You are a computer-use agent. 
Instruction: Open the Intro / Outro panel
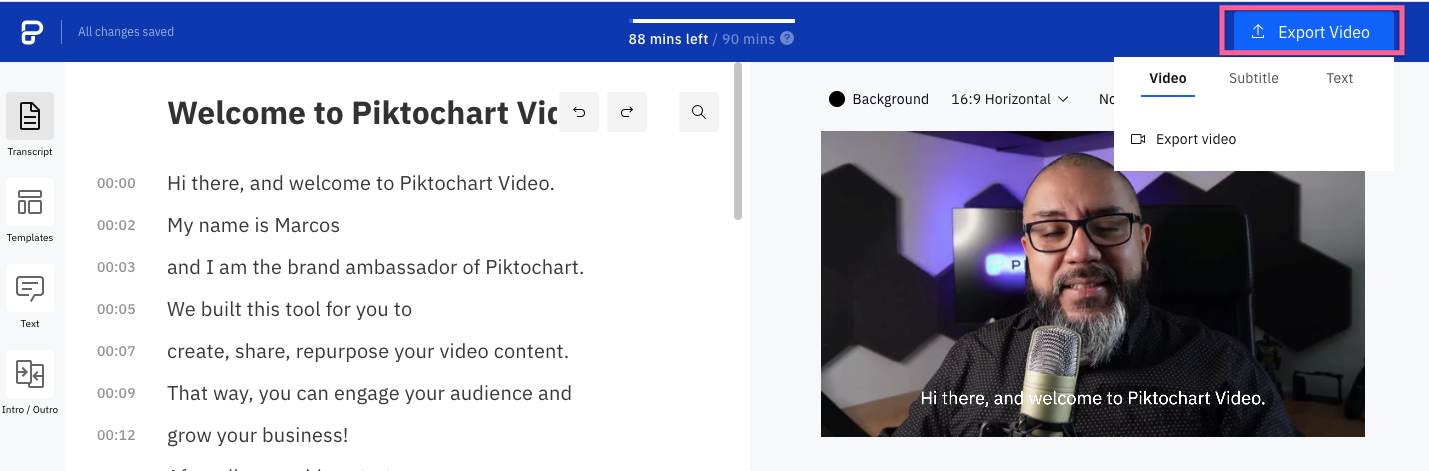pos(30,374)
